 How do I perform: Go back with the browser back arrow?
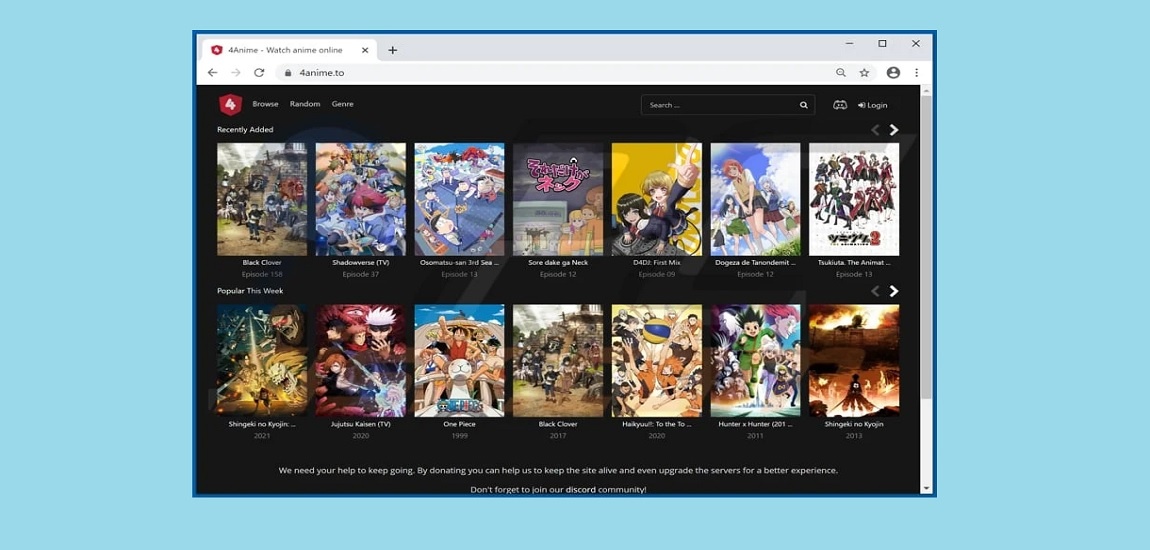[212, 73]
